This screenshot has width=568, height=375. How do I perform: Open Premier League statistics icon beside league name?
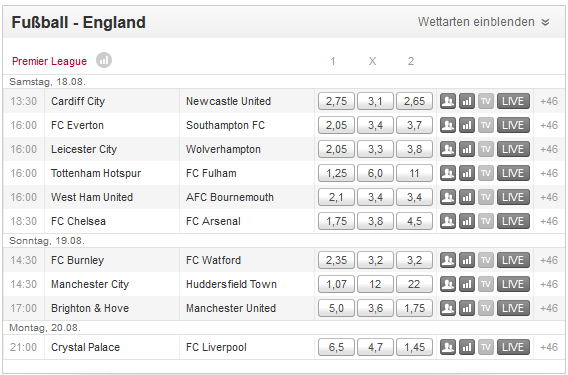click(x=104, y=60)
